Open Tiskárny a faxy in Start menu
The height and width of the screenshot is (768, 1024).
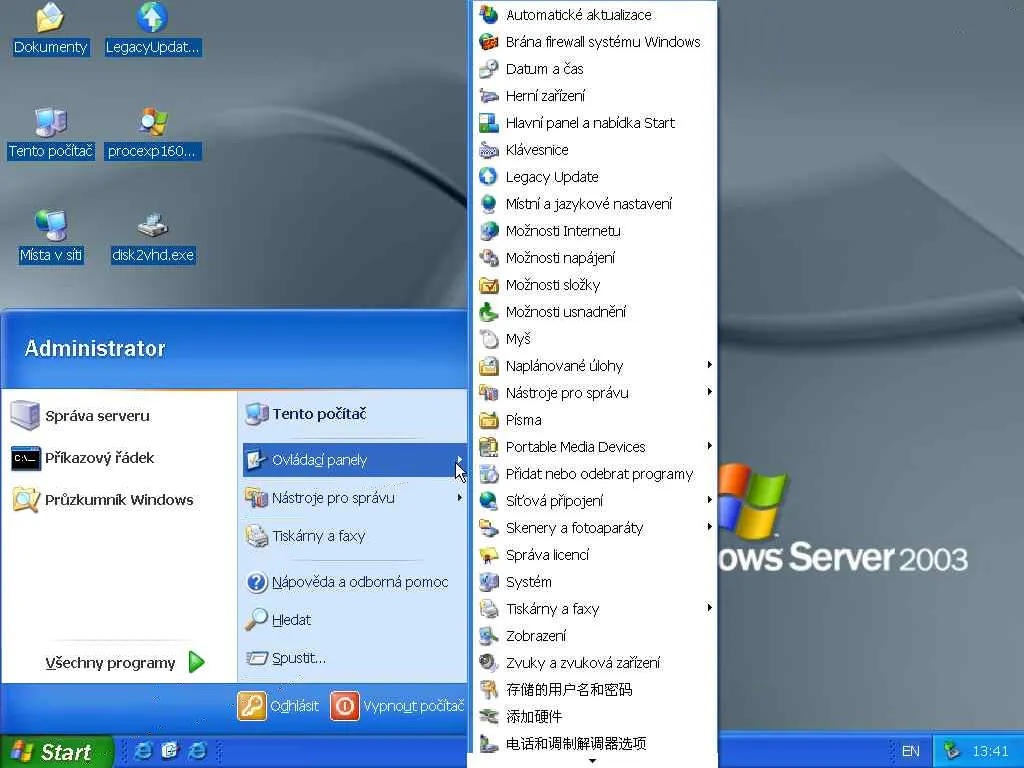coord(355,536)
